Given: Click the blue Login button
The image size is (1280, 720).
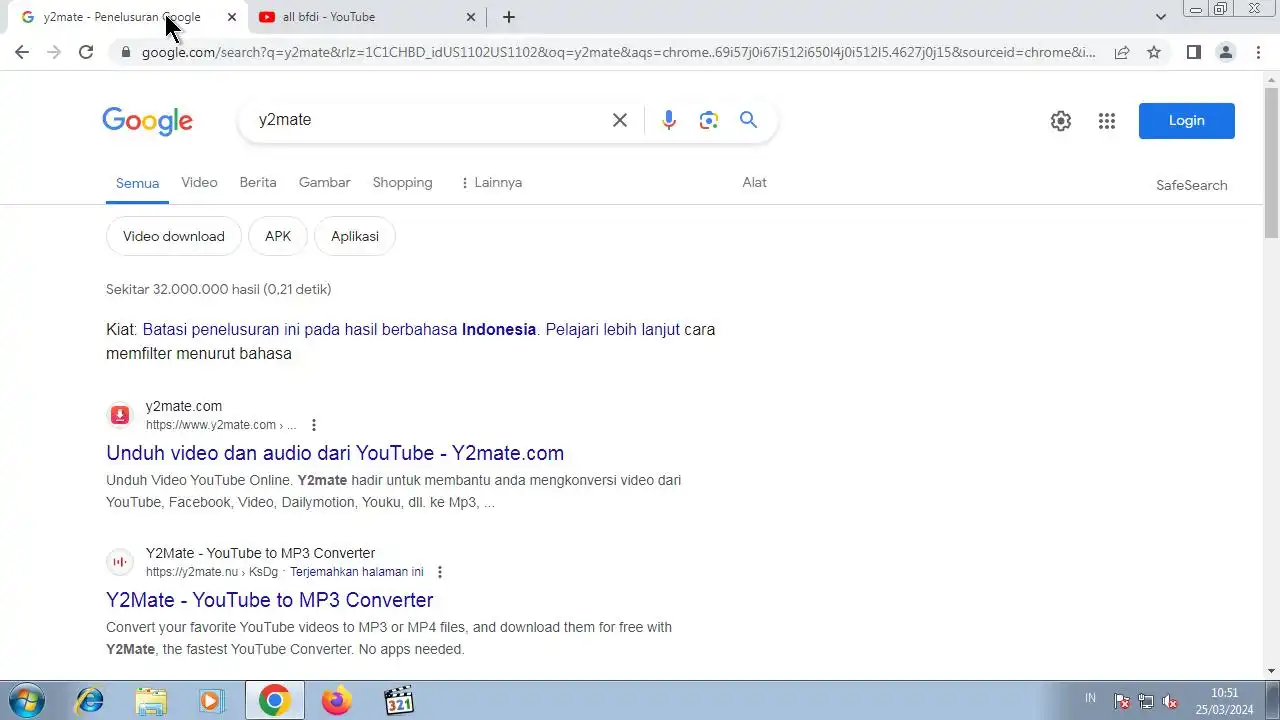Looking at the screenshot, I should [1187, 121].
